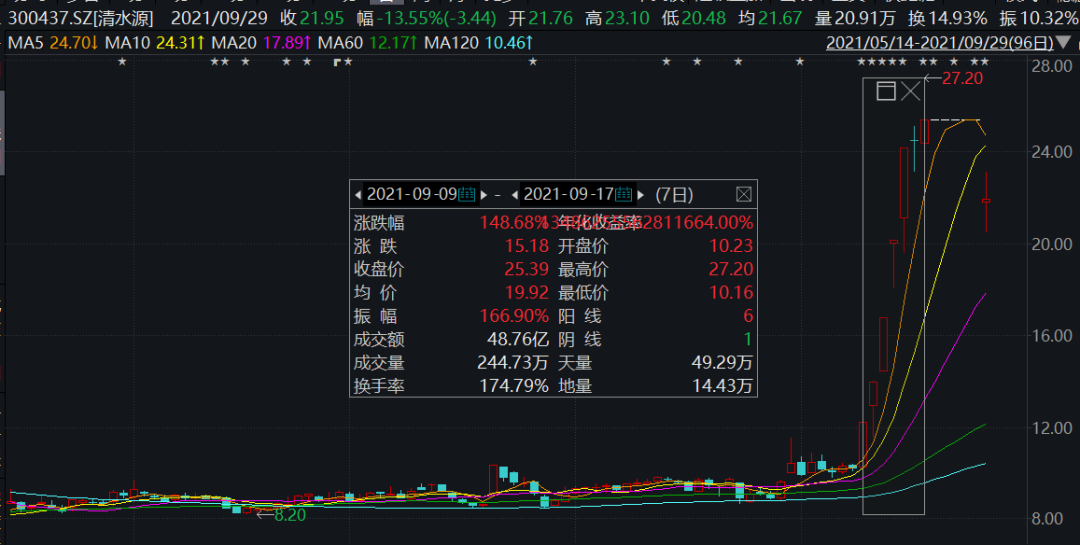The width and height of the screenshot is (1080, 545).
Task: Click the small flag marker near stars
Action: coord(337,63)
